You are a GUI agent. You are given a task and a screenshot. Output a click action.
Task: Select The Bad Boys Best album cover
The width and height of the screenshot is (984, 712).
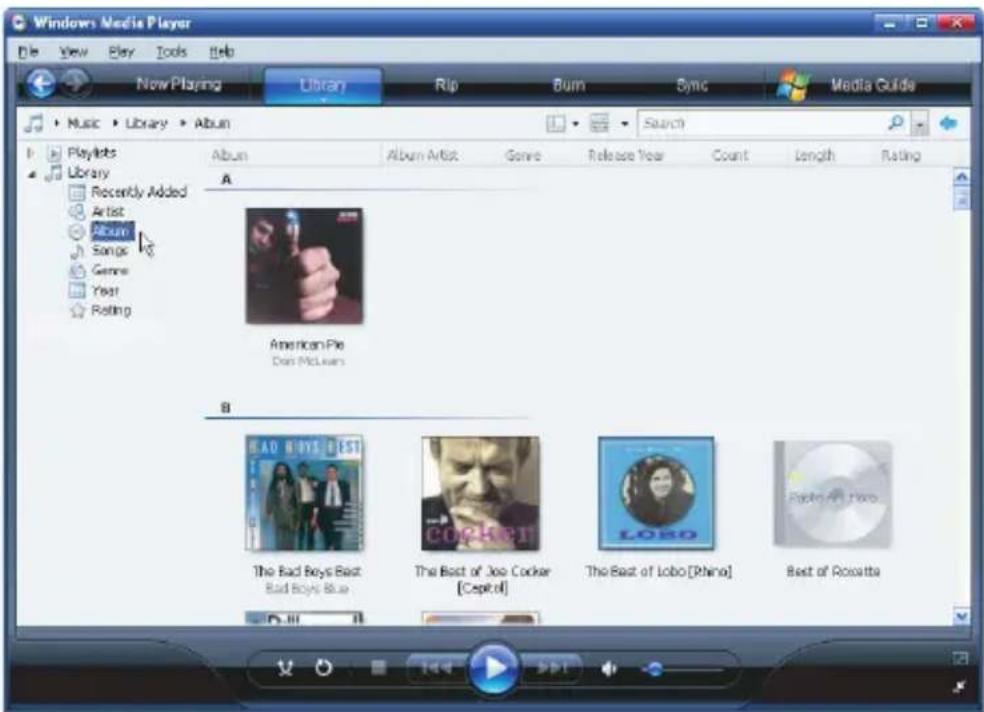click(304, 493)
